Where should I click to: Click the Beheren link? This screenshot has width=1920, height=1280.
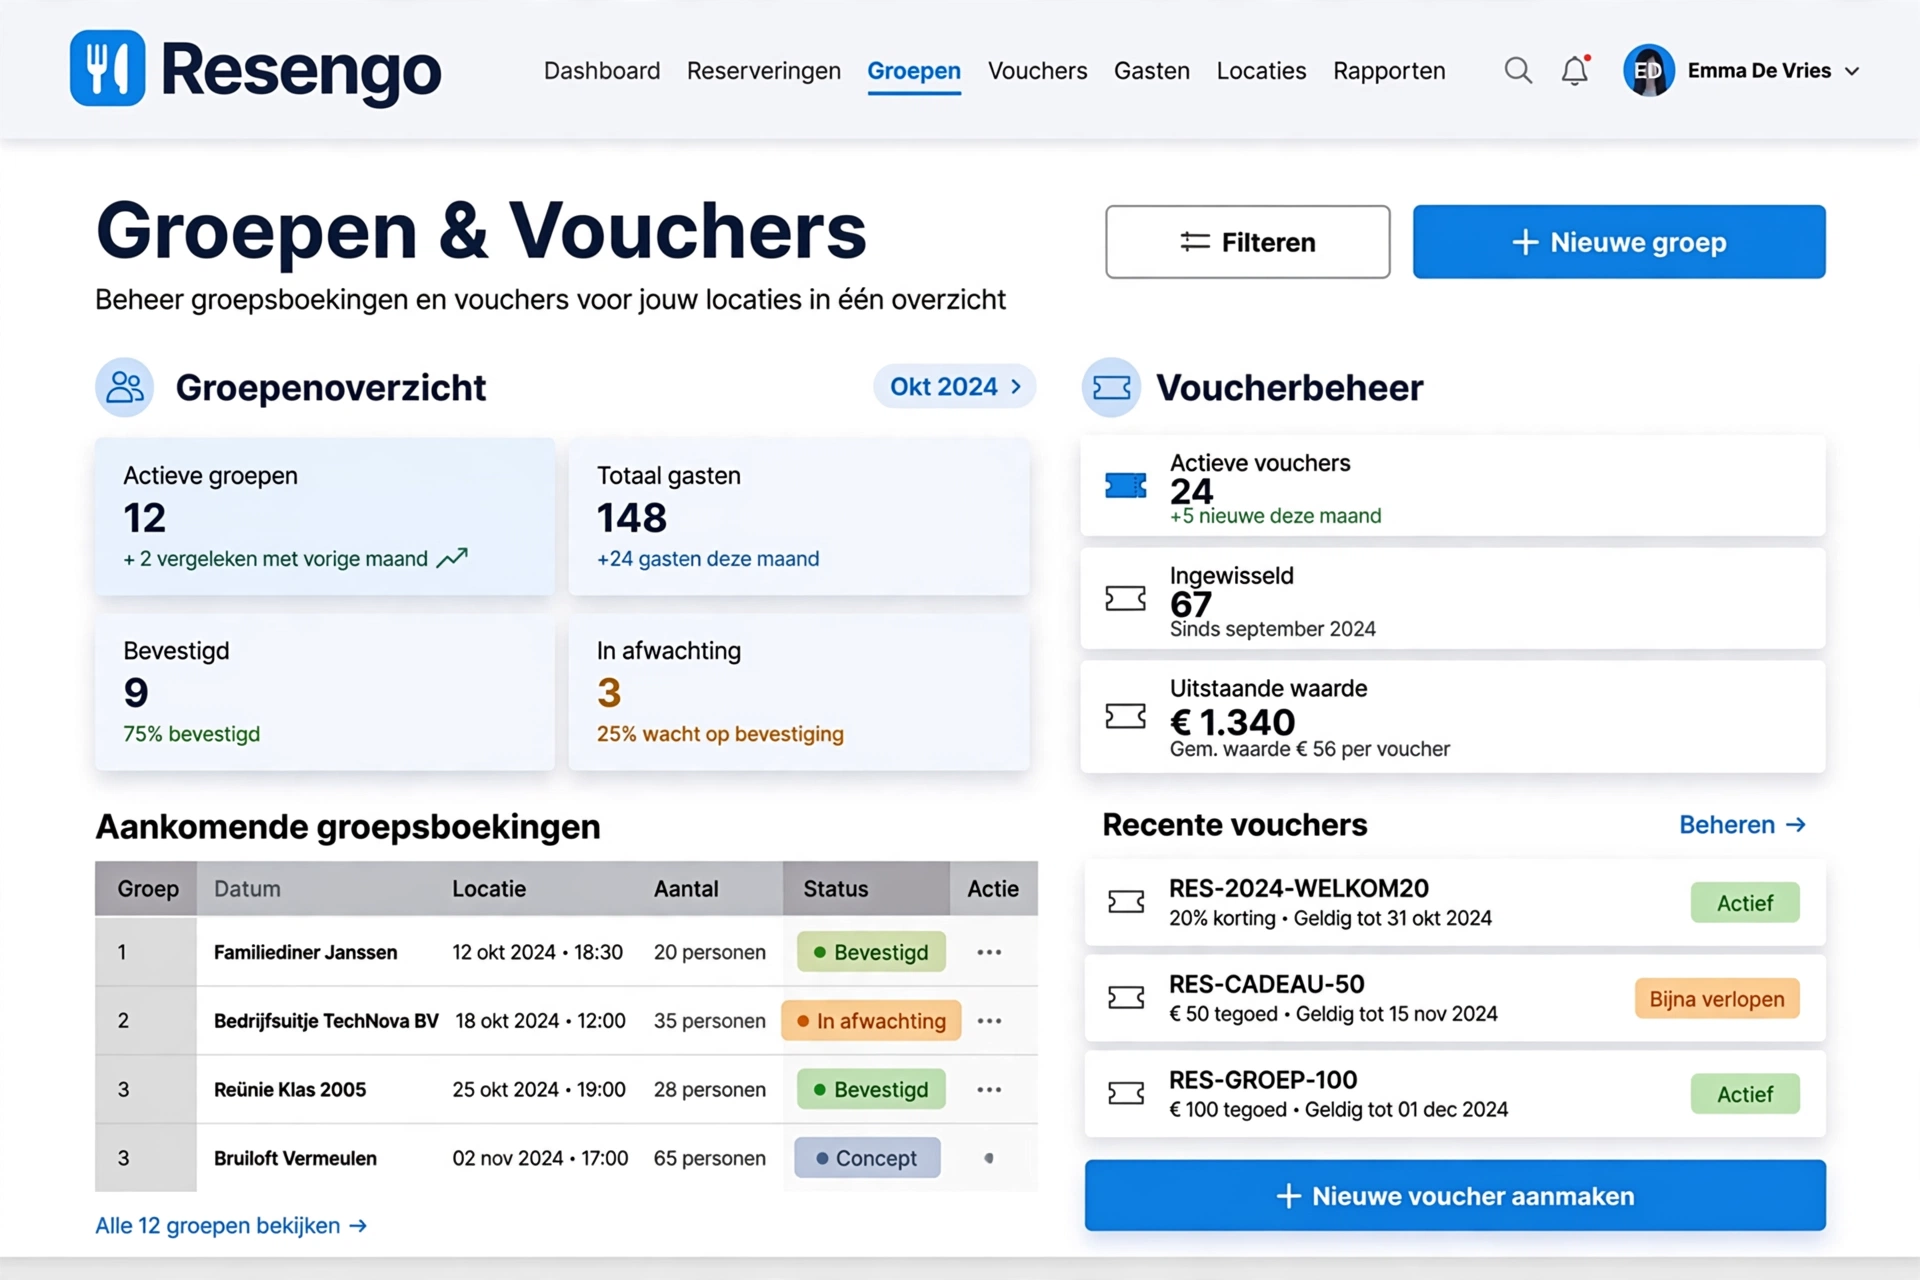[1742, 825]
